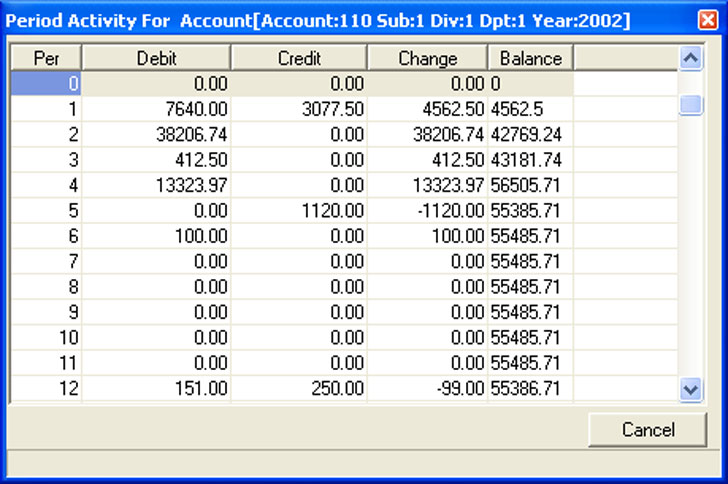The width and height of the screenshot is (728, 484).
Task: Click change cell 4562.50 in period 1
Action: [428, 109]
